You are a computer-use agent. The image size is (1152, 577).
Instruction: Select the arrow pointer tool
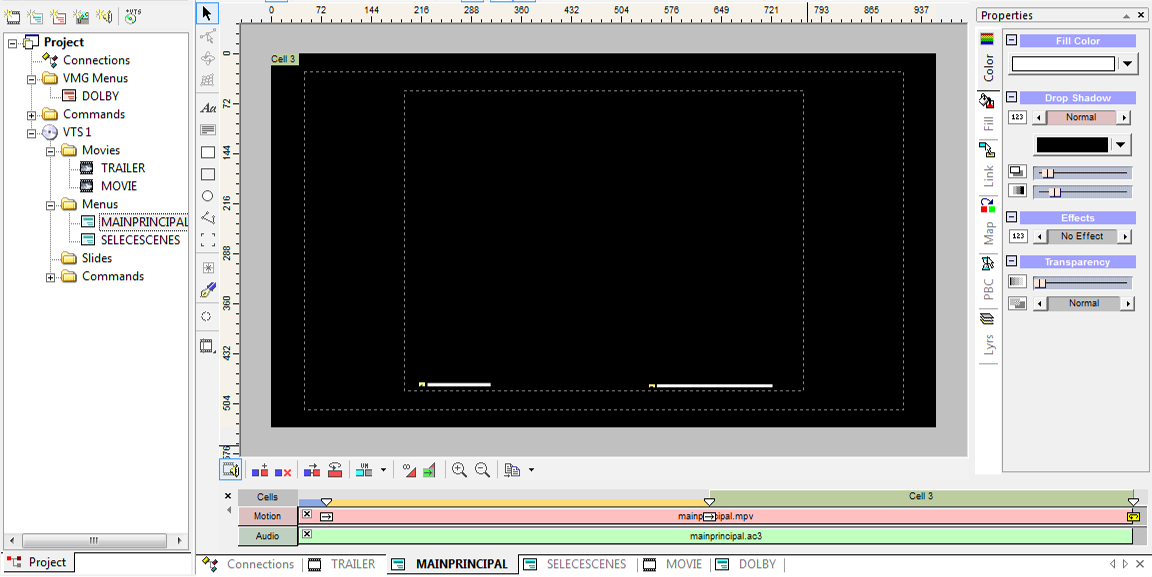[x=208, y=13]
